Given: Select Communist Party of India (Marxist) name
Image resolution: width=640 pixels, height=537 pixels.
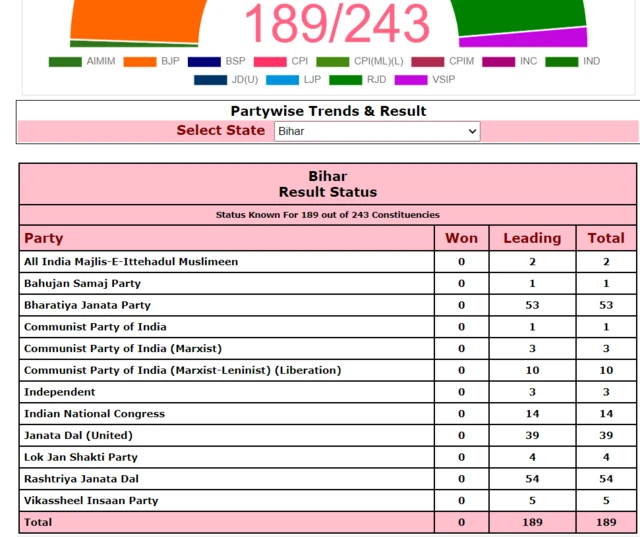Looking at the screenshot, I should 123,348.
